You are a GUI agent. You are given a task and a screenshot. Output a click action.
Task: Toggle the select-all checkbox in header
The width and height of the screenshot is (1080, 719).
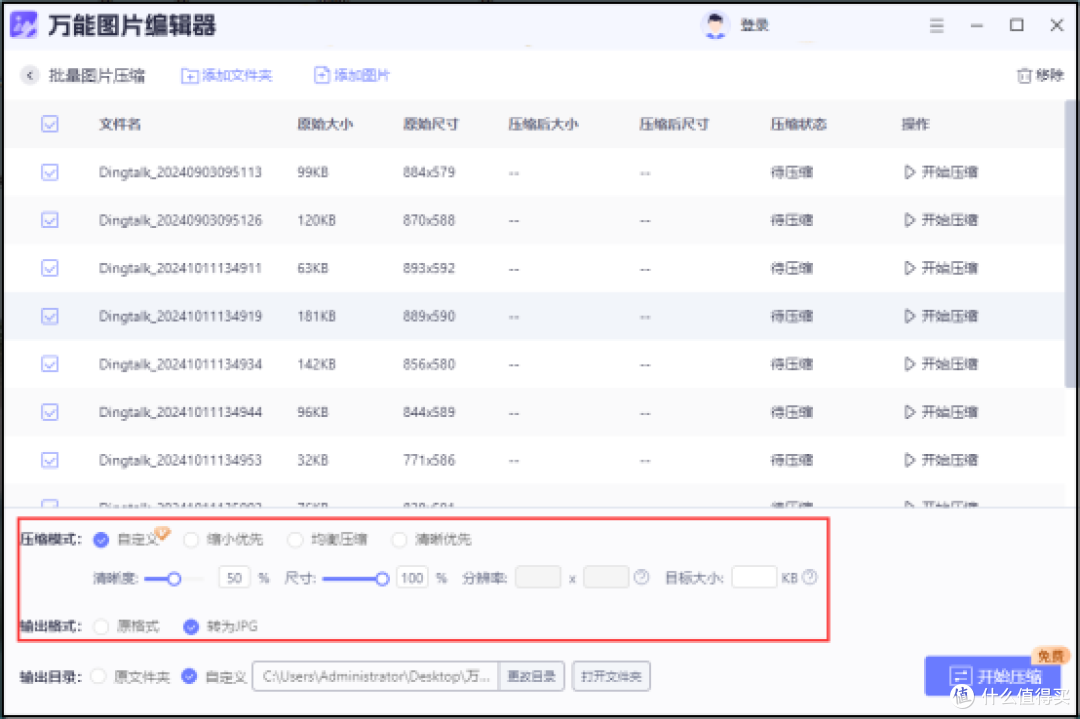[49, 124]
